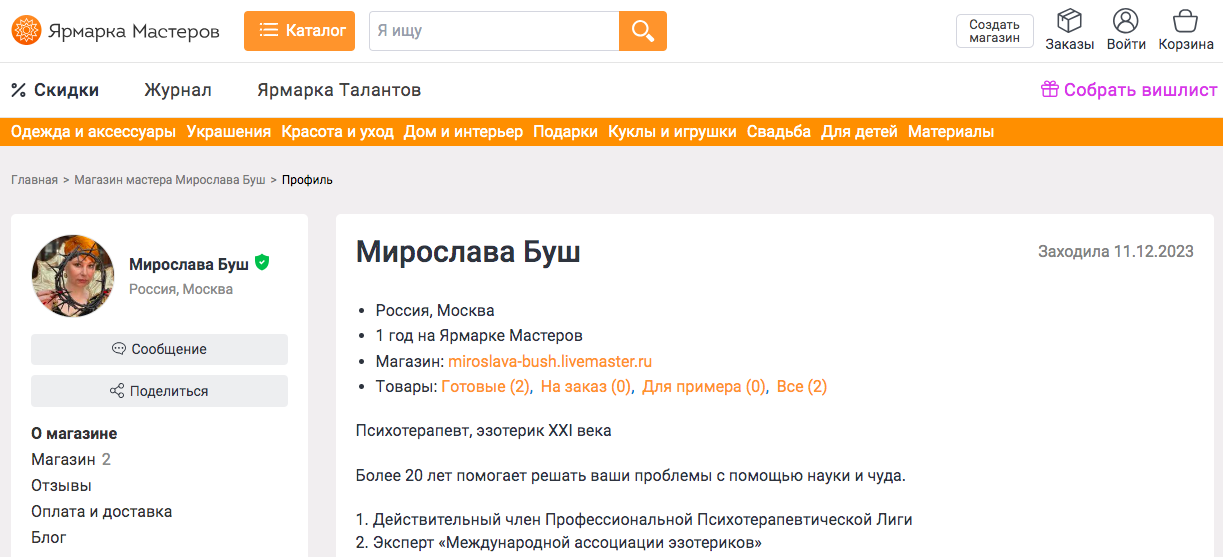Viewport: 1223px width, 557px height.
Task: Send message via Сообщение button
Action: click(159, 349)
